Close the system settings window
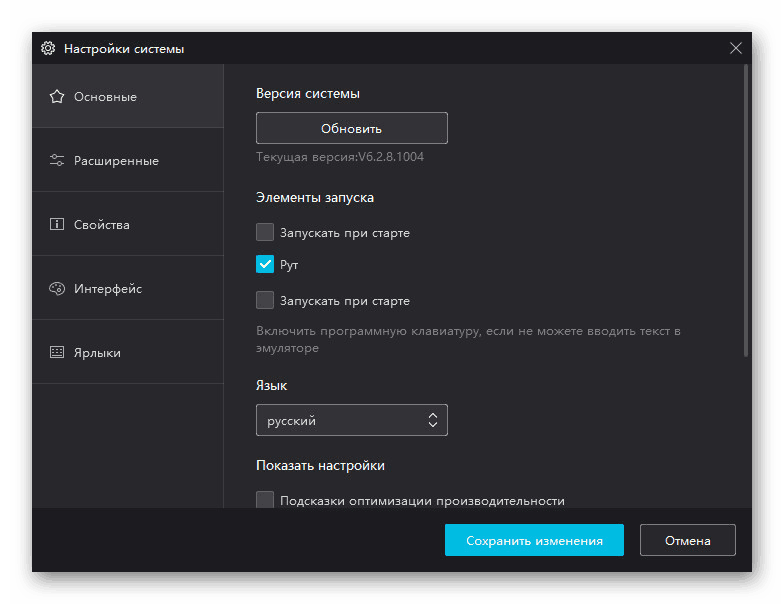784x604 pixels. [736, 48]
